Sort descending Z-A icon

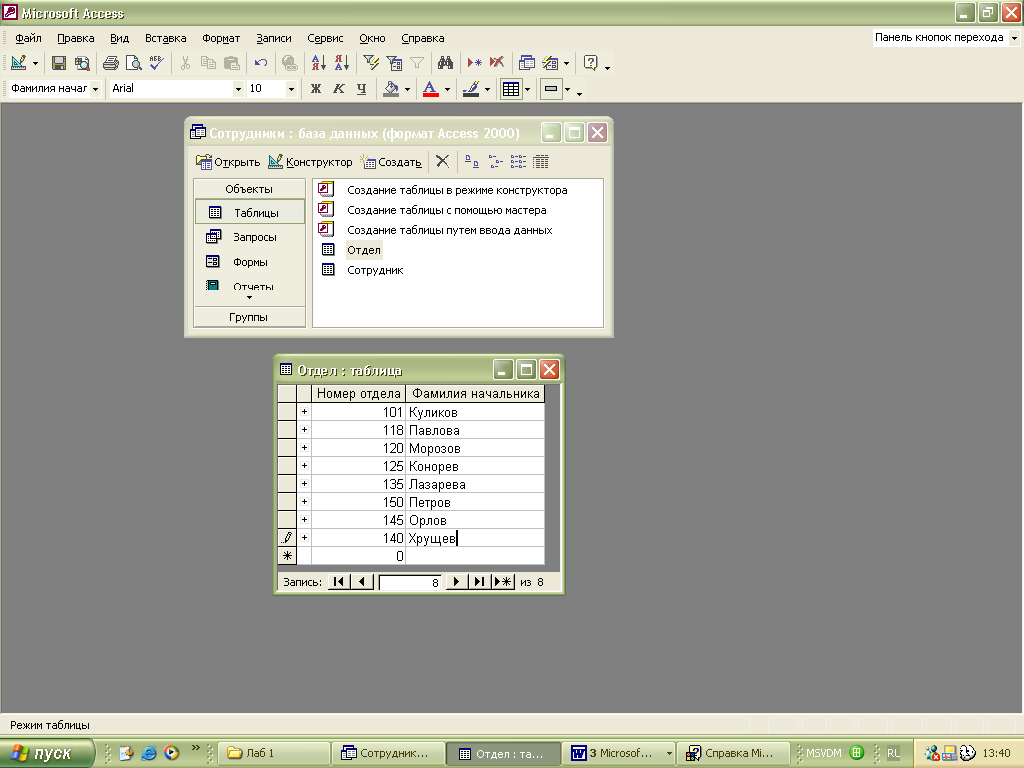point(342,63)
